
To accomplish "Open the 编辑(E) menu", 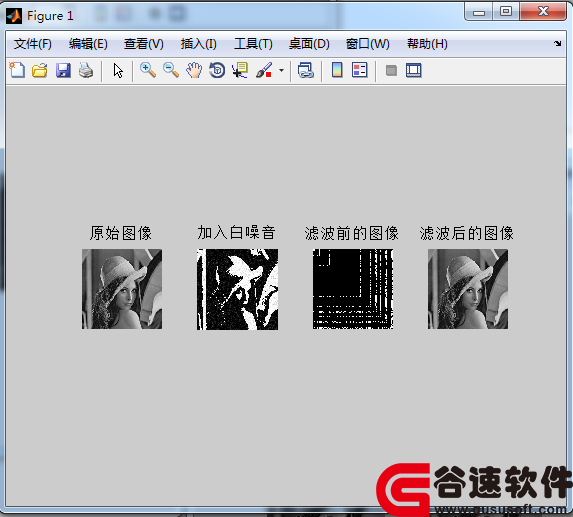I will [88, 44].
